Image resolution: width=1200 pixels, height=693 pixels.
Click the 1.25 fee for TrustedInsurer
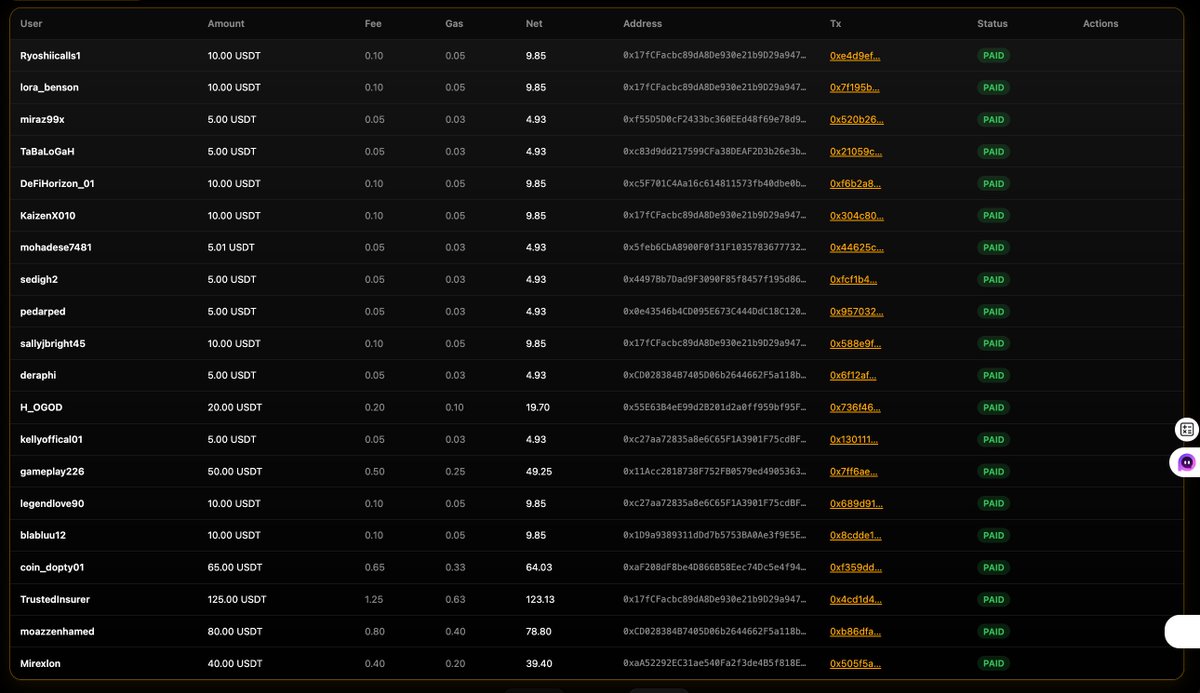click(x=374, y=600)
